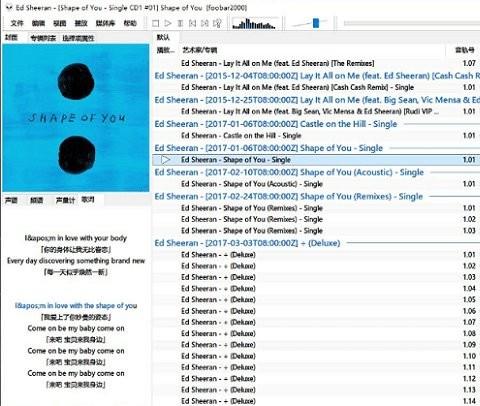The image size is (480, 406).
Task: Click the 2015-12-04 Cash Cash Remix group header
Action: [x=316, y=76]
